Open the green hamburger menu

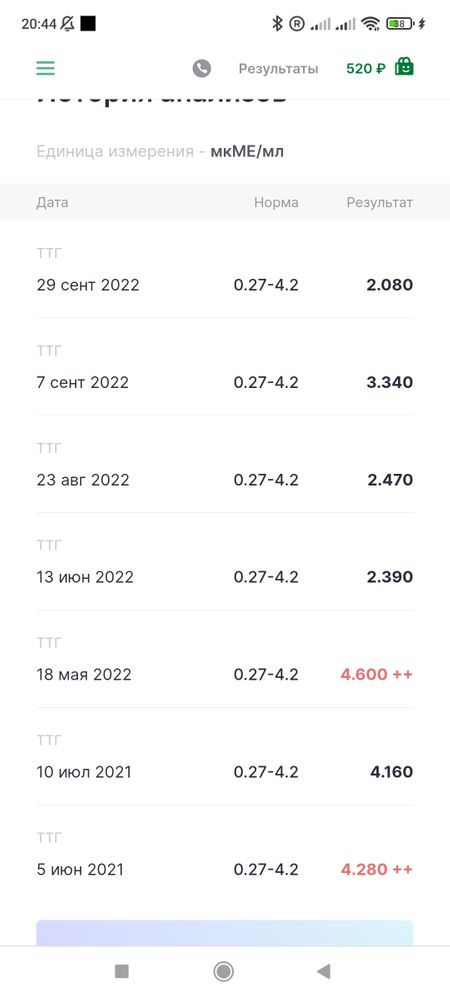point(45,68)
